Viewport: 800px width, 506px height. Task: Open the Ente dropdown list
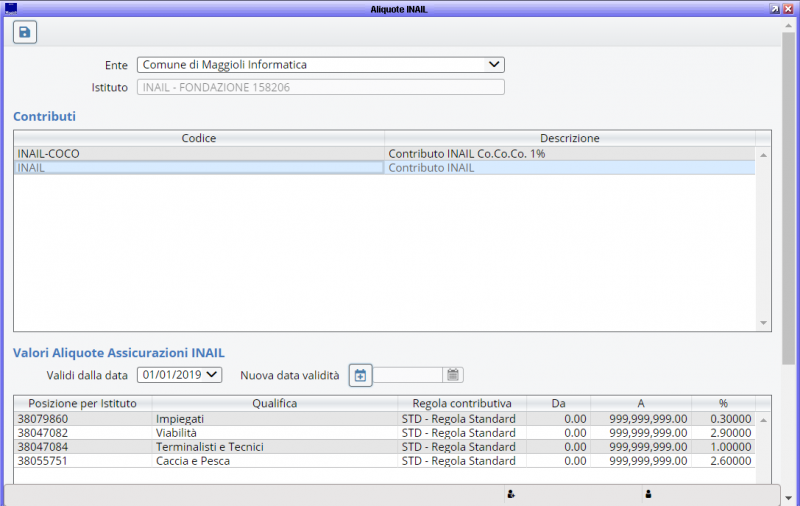[493, 65]
